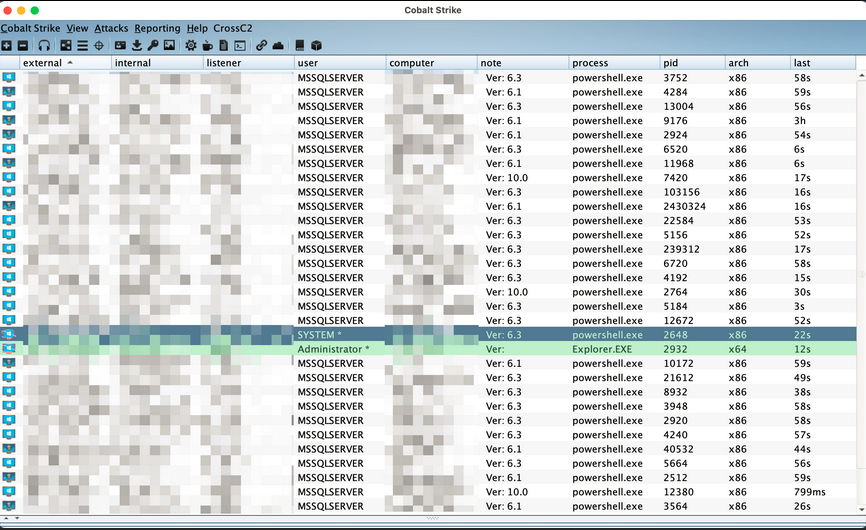Collapse pane with bottom-left up arrow
Screen dimensions: 866x530
[6, 518]
